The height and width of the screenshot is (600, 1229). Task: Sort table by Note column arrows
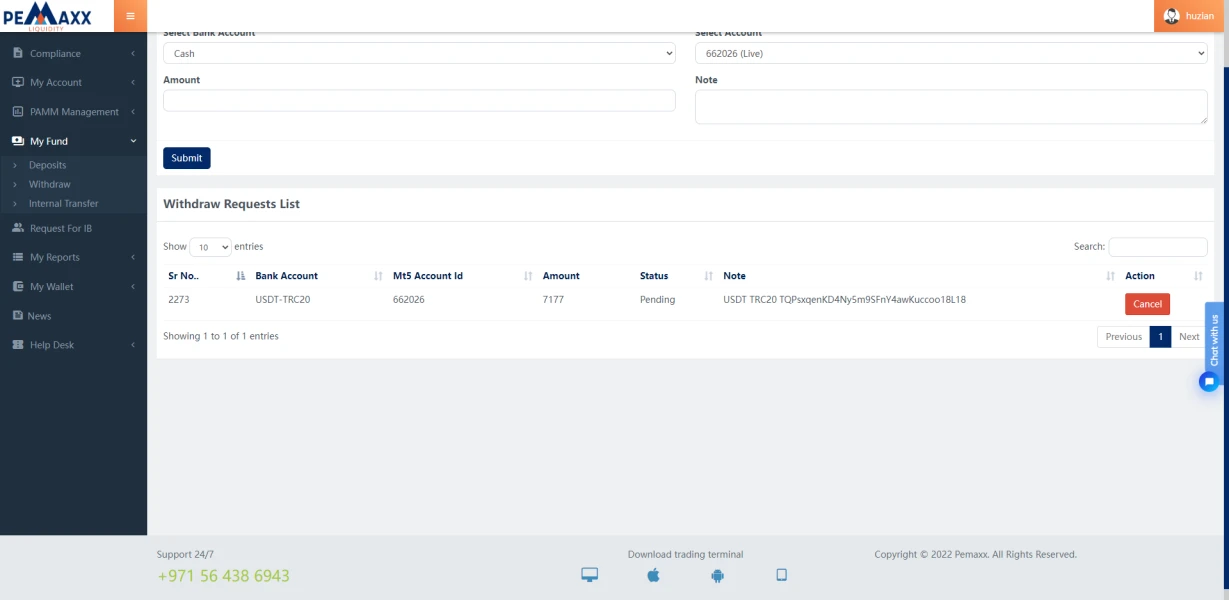pyautogui.click(x=1111, y=276)
